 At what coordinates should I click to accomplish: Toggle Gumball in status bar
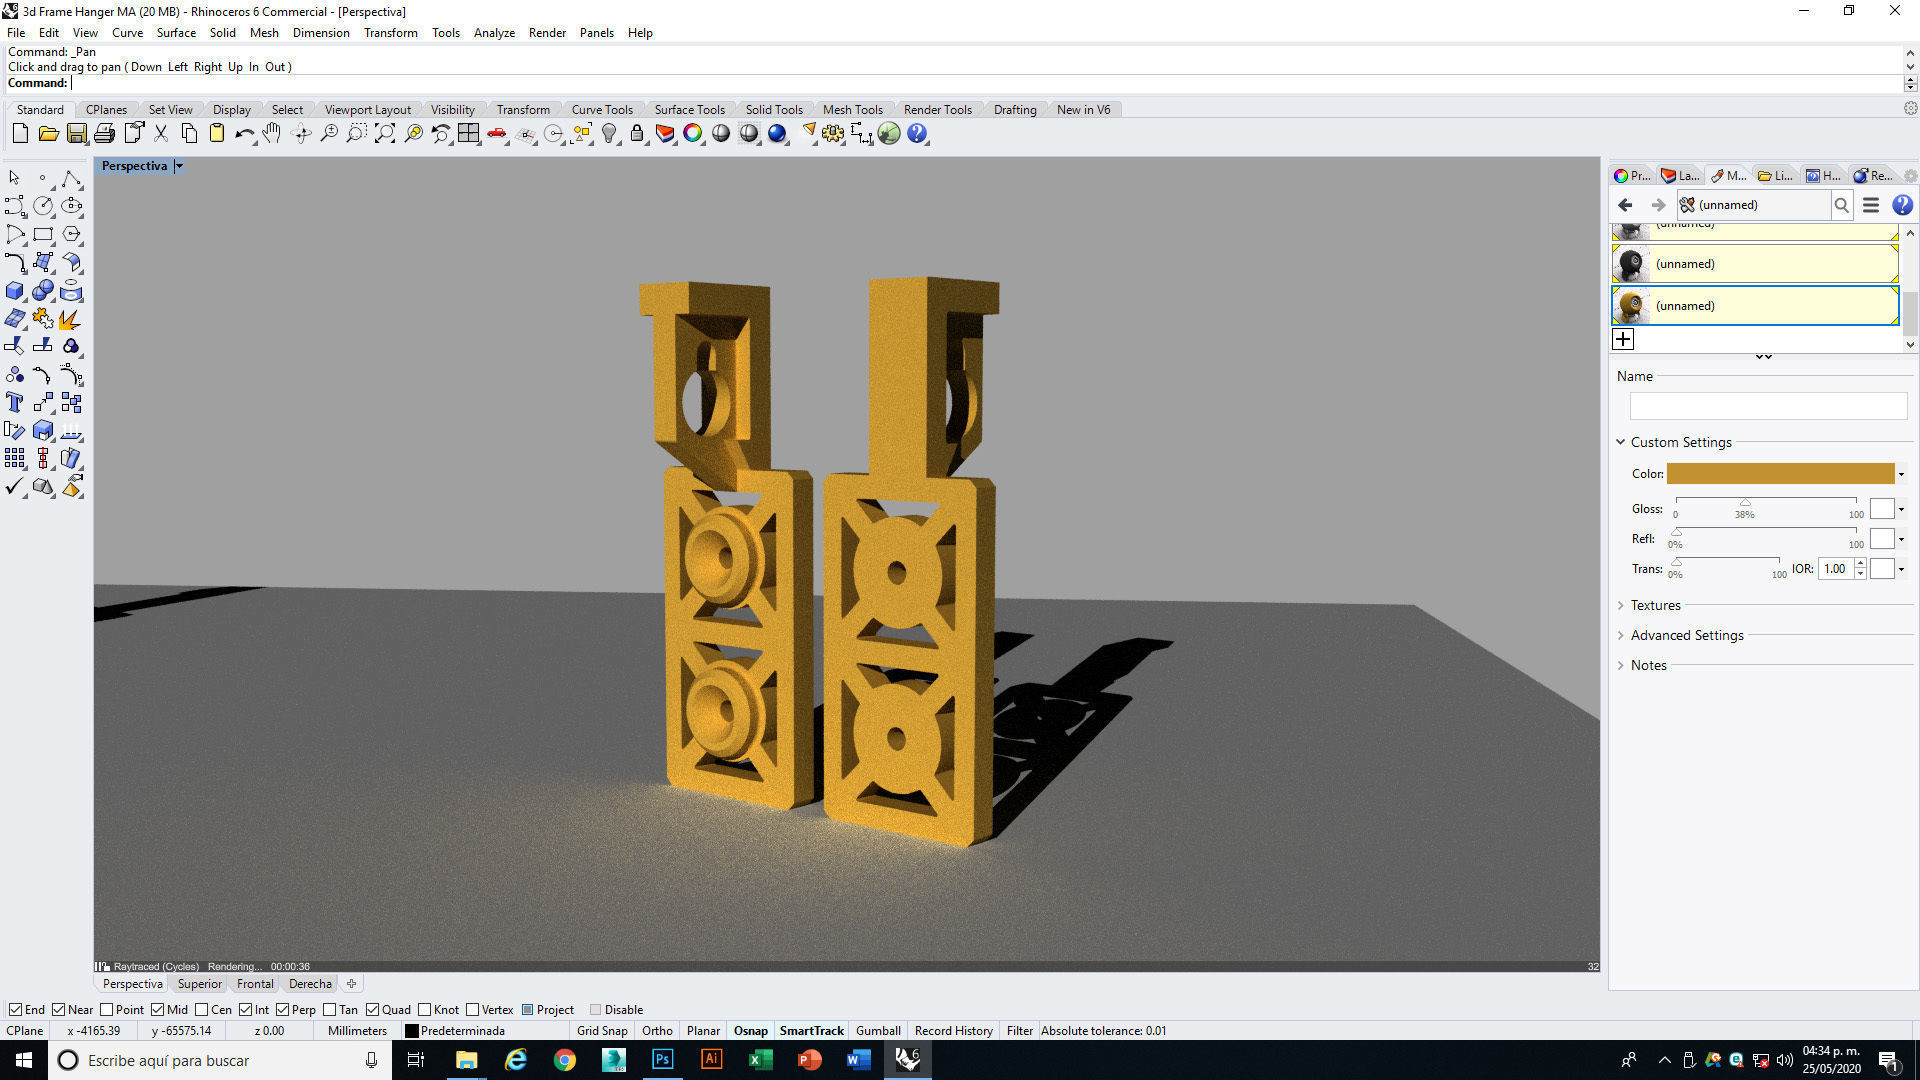pos(878,1030)
